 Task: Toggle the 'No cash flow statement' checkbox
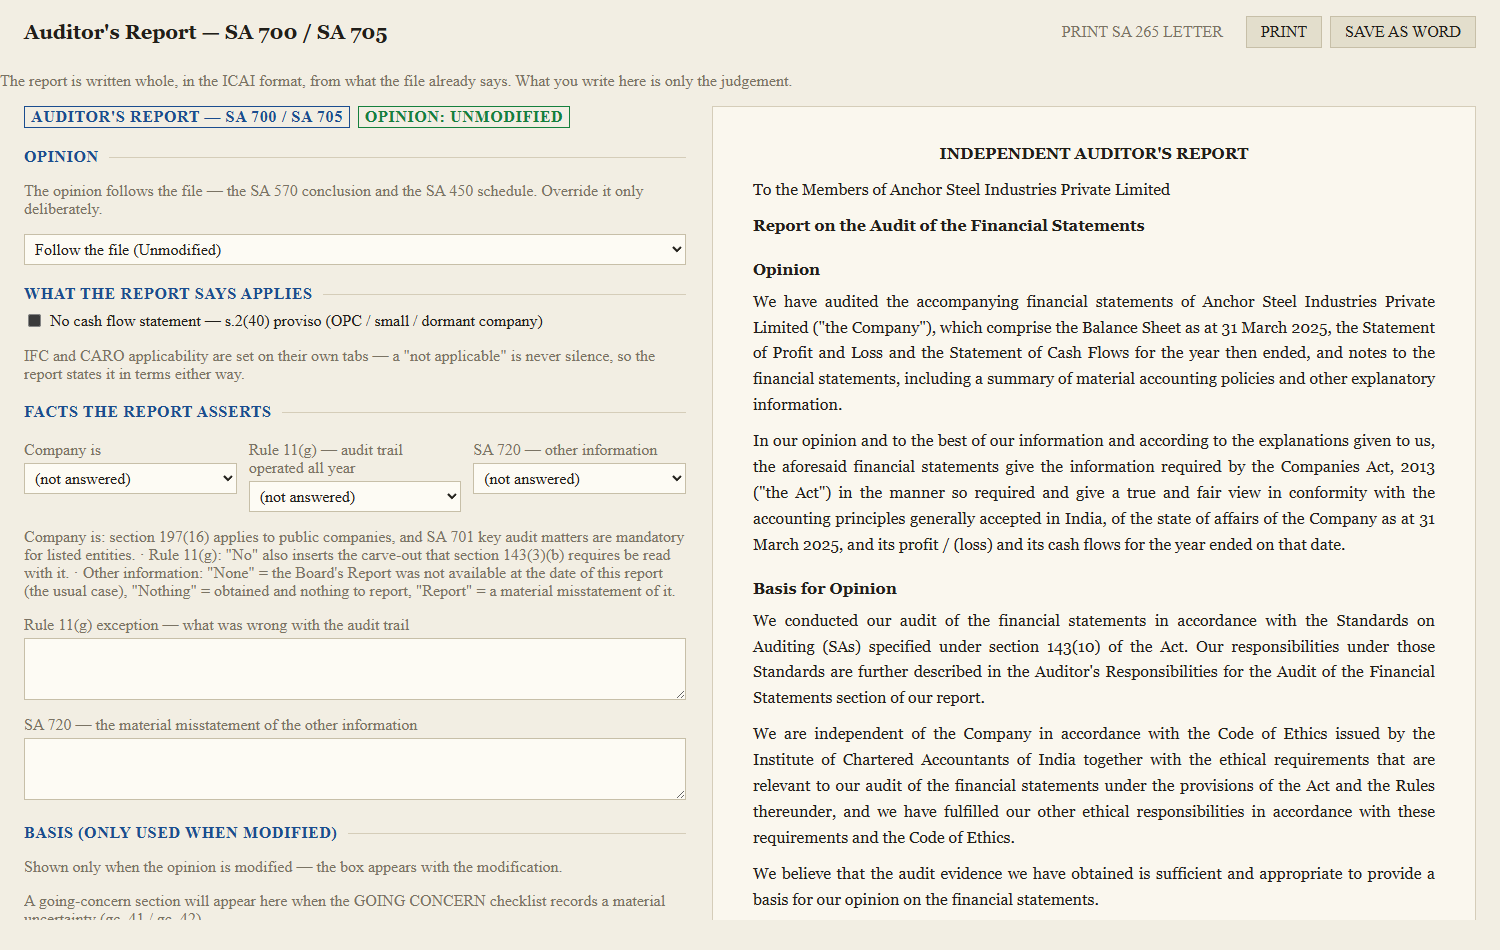point(35,321)
